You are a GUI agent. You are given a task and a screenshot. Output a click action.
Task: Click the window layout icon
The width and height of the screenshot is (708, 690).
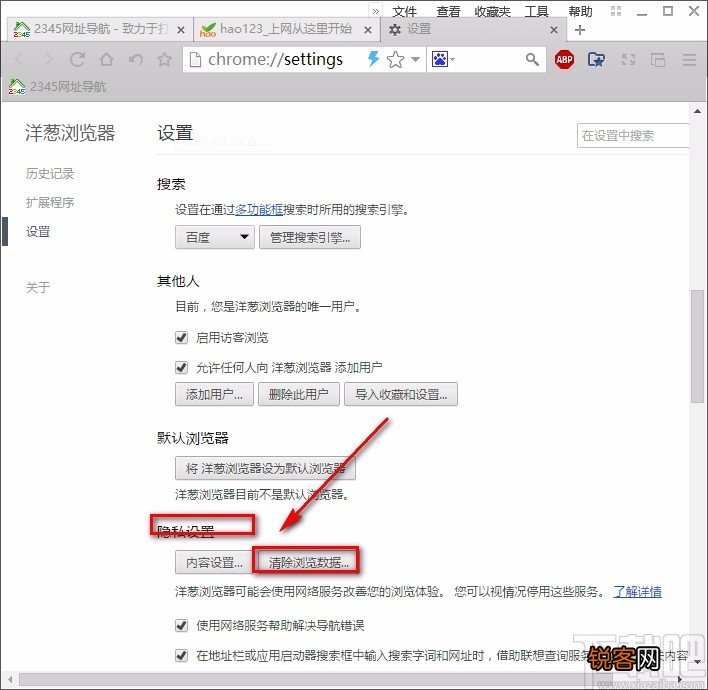pyautogui.click(x=657, y=59)
